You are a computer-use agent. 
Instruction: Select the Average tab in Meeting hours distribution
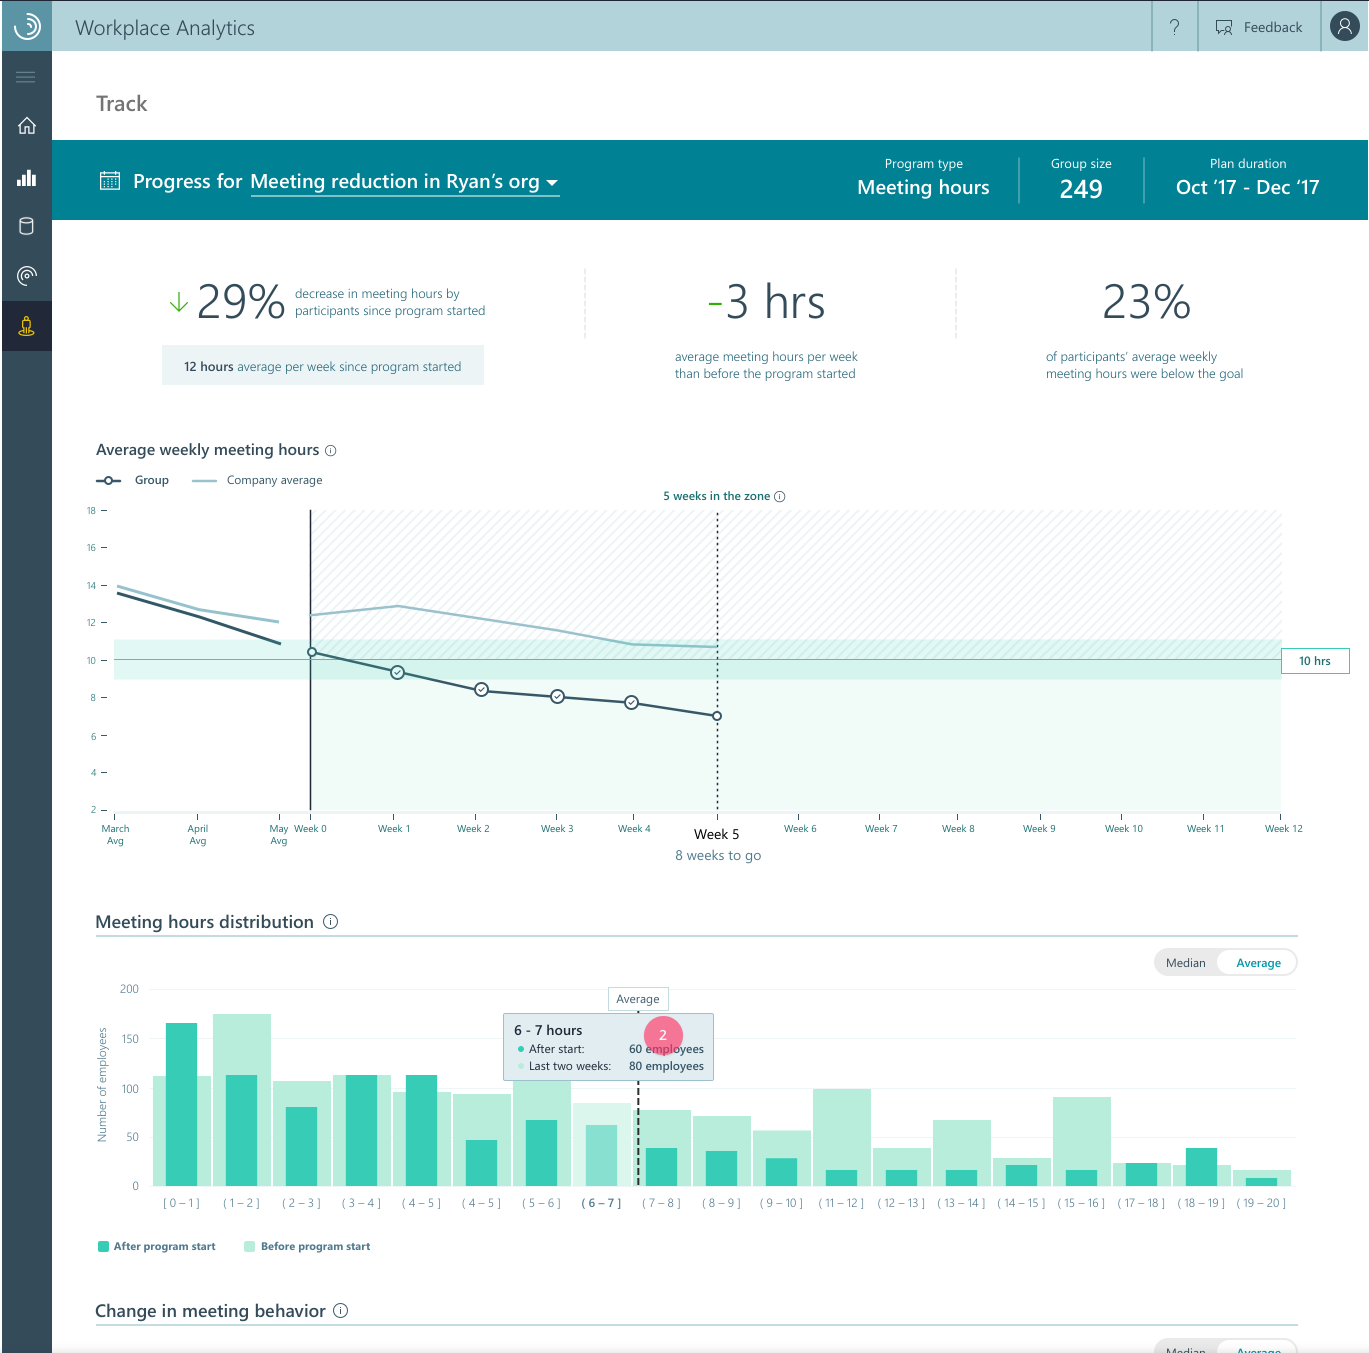(x=1257, y=962)
